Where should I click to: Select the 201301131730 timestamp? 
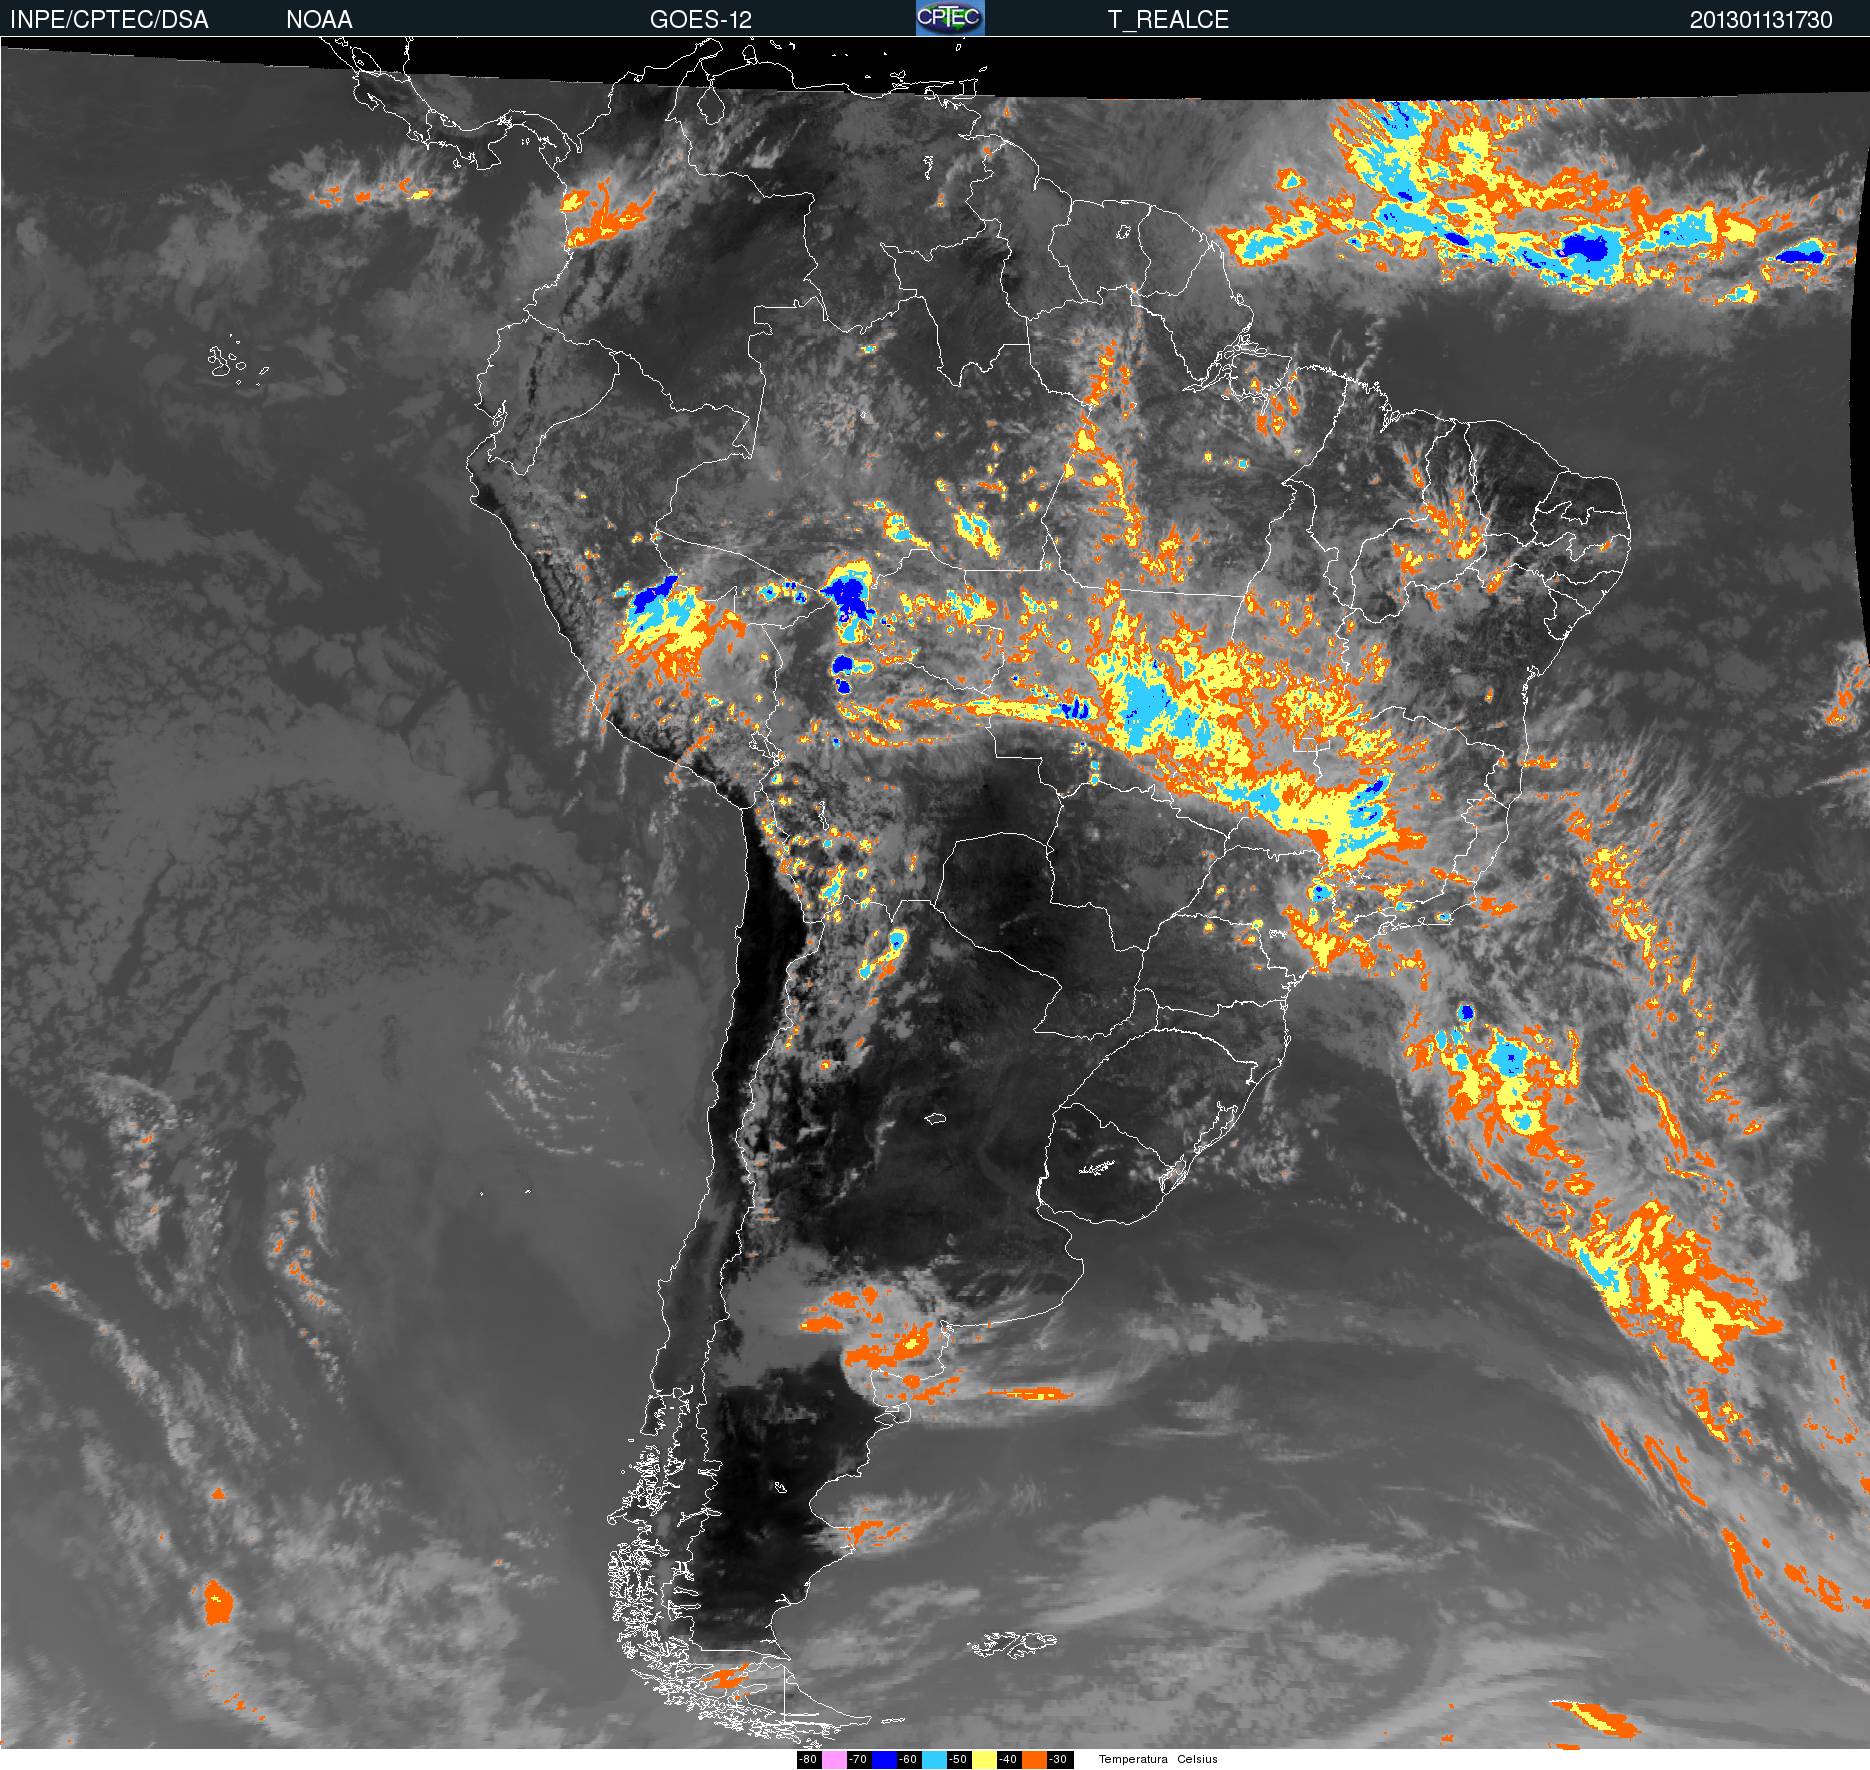click(1761, 20)
